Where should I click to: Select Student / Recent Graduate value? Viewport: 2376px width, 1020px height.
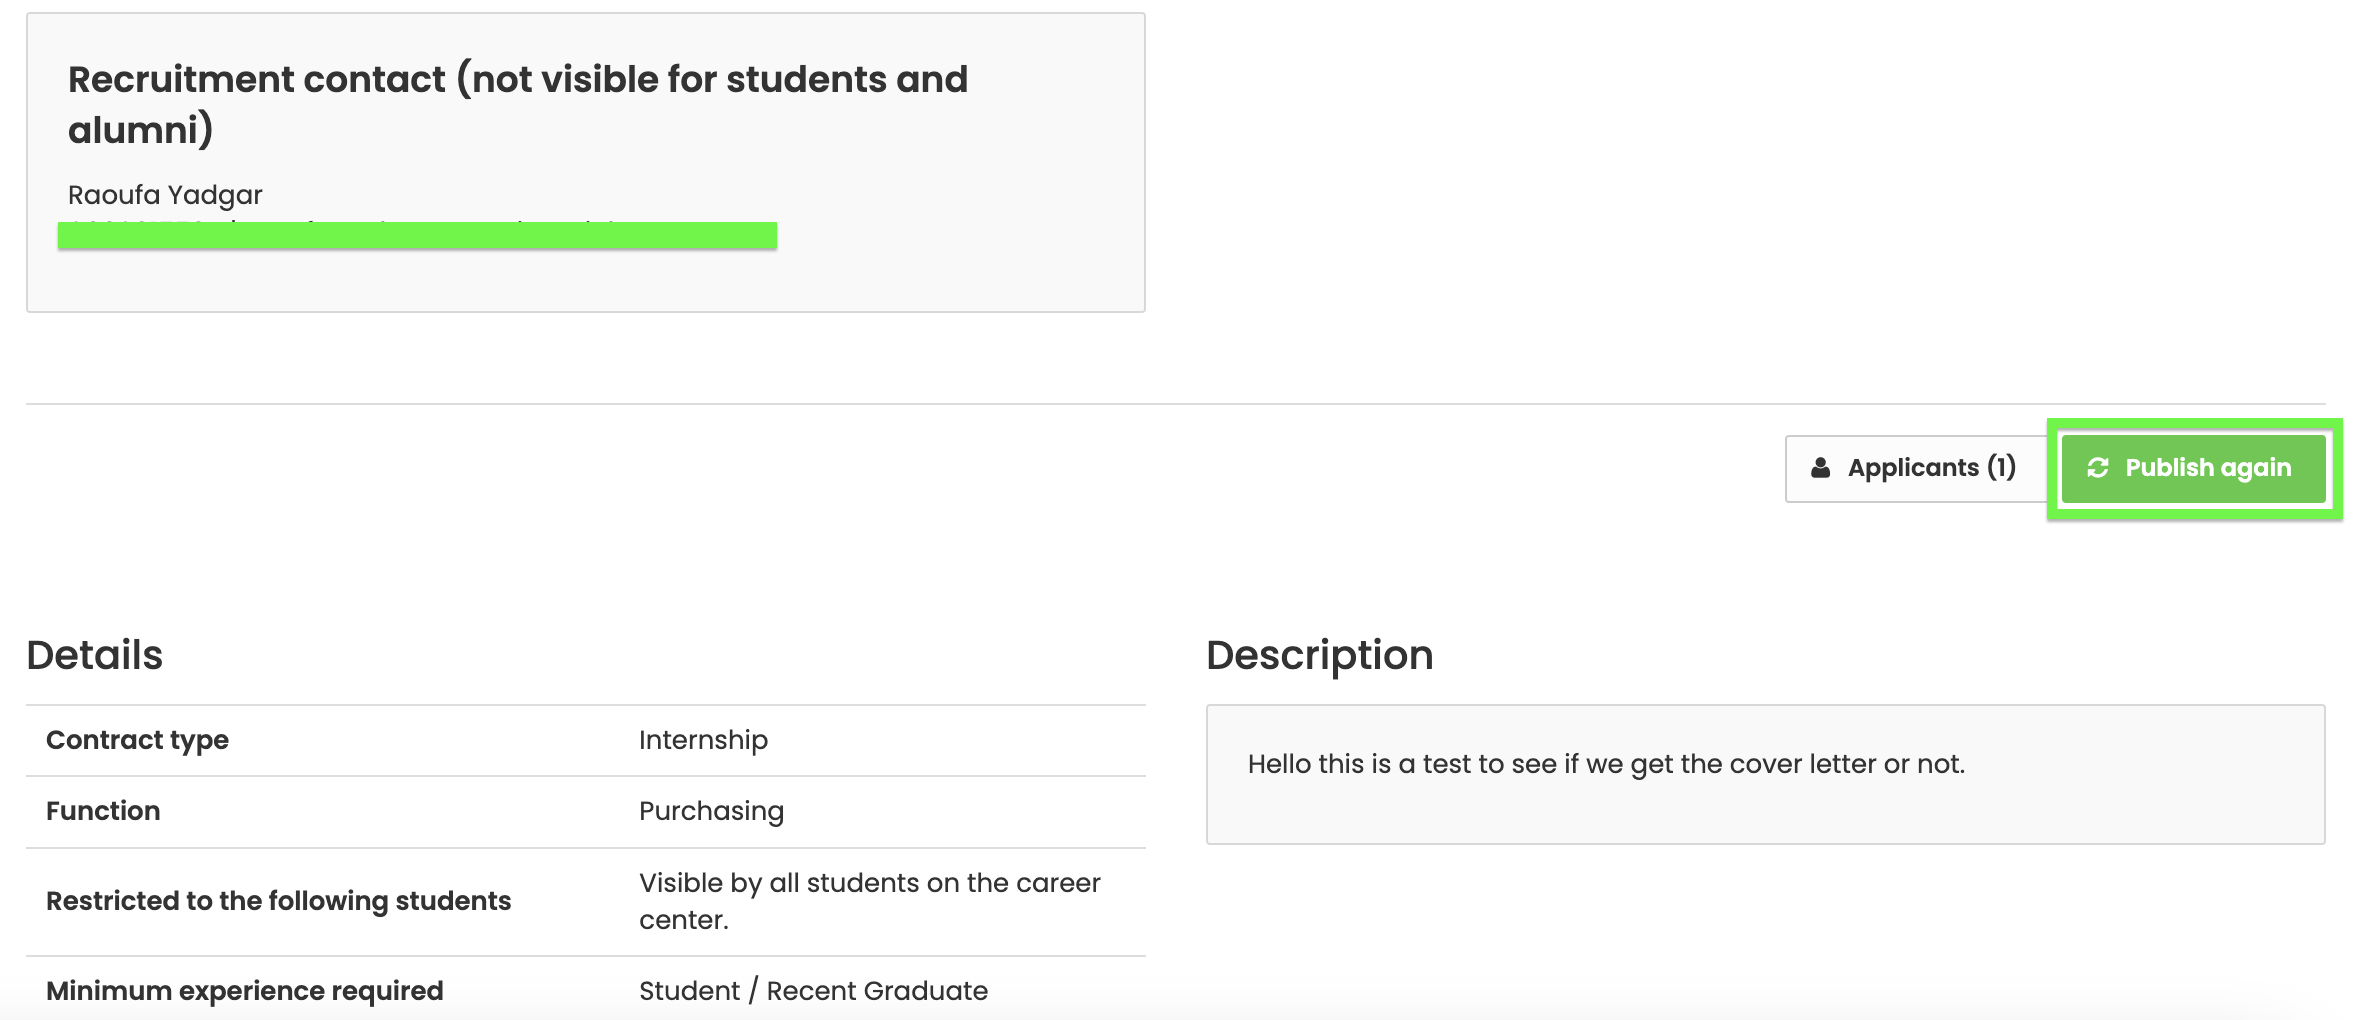click(814, 991)
